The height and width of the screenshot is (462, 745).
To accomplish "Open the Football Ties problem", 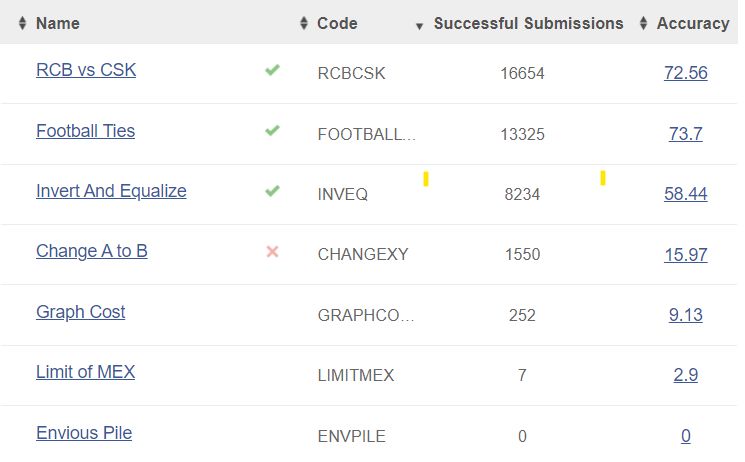I will 86,131.
